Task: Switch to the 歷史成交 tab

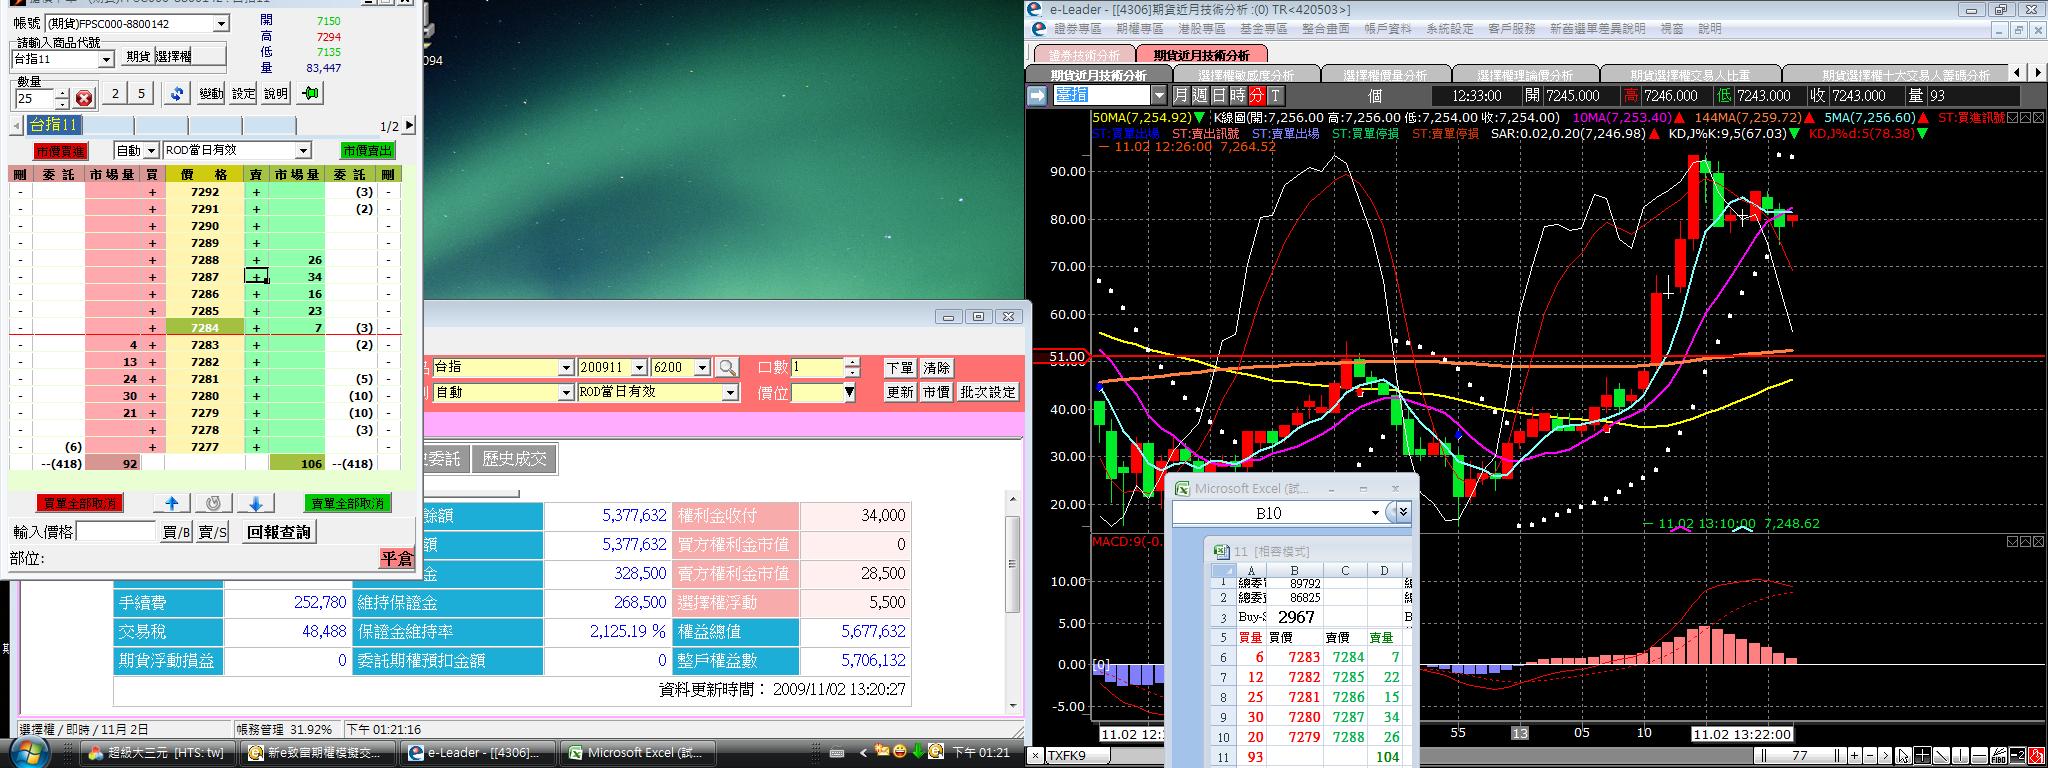Action: click(x=514, y=459)
